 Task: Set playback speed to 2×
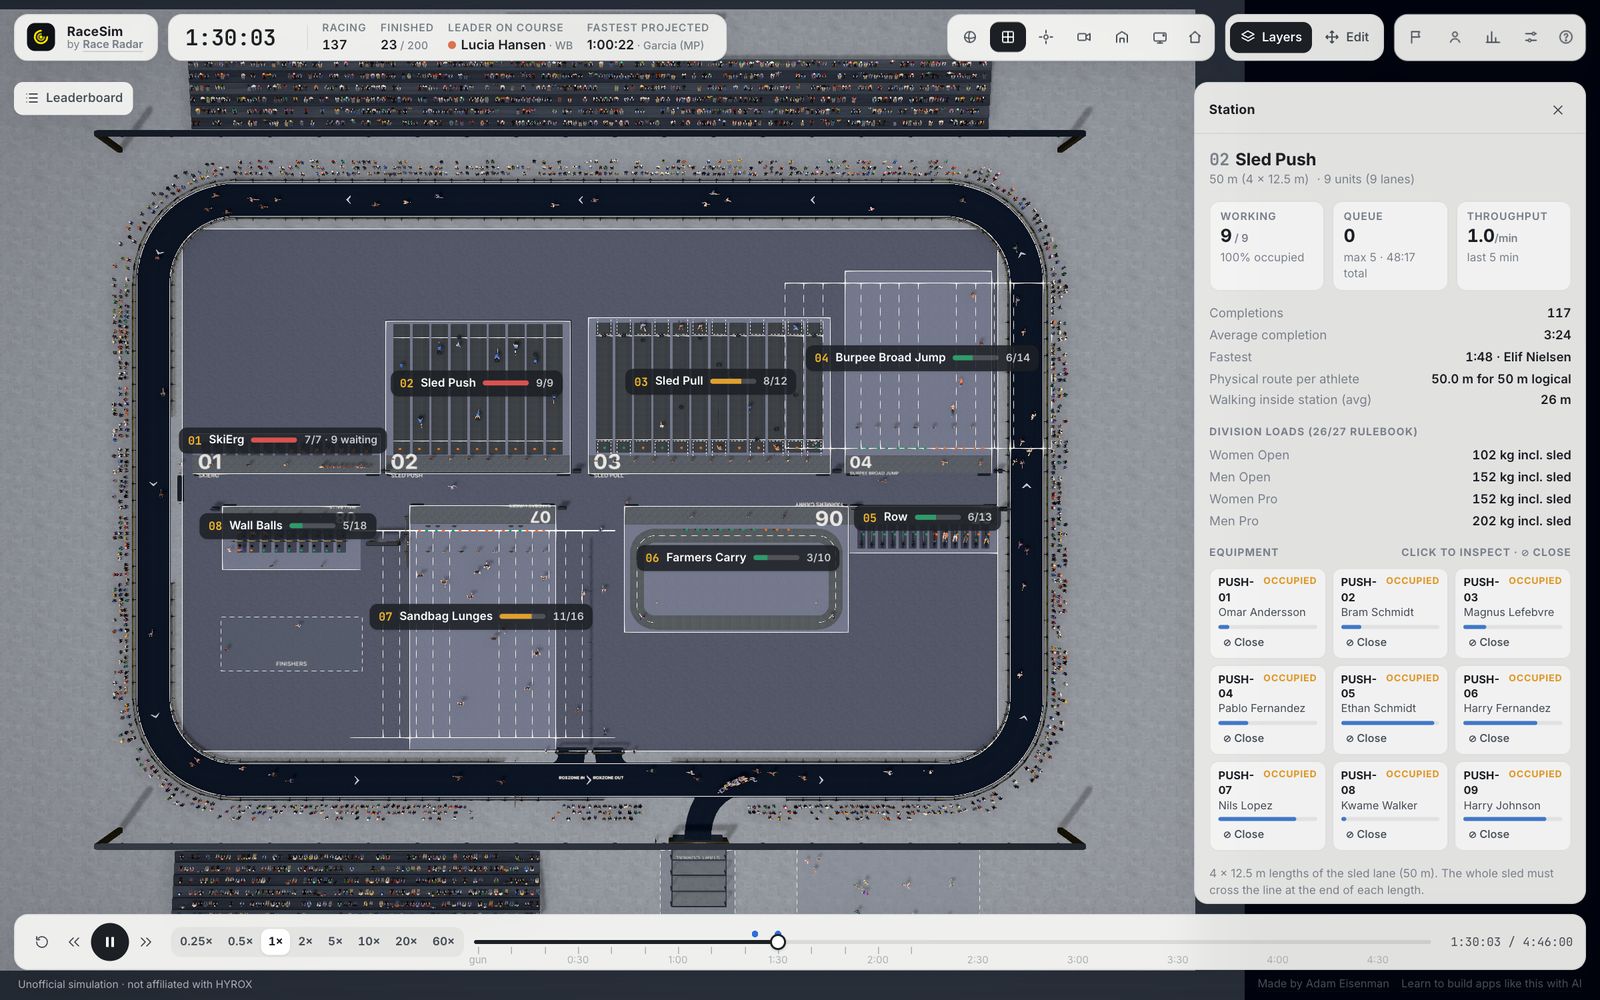click(305, 942)
